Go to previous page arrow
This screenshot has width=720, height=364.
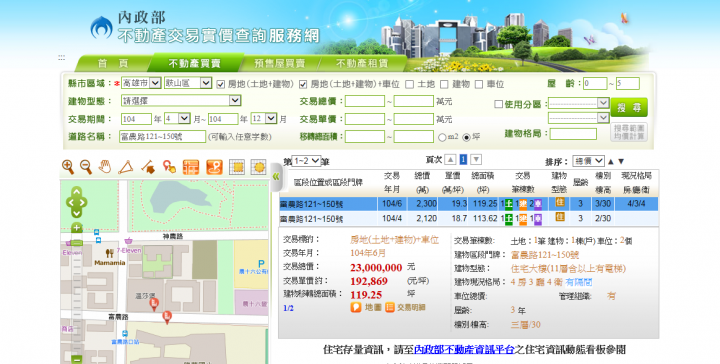coord(450,160)
